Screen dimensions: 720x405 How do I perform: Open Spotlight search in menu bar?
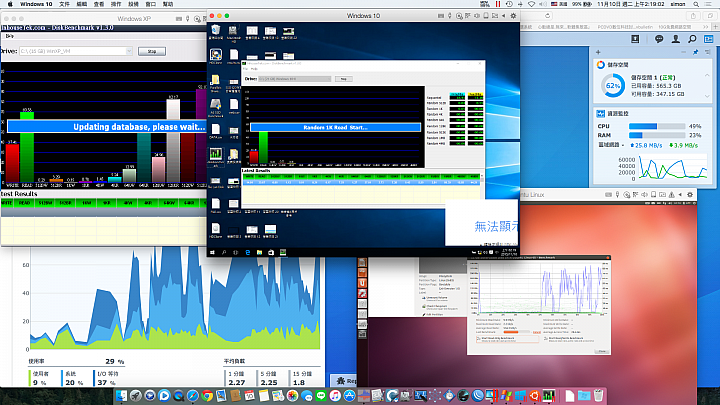(696, 4)
